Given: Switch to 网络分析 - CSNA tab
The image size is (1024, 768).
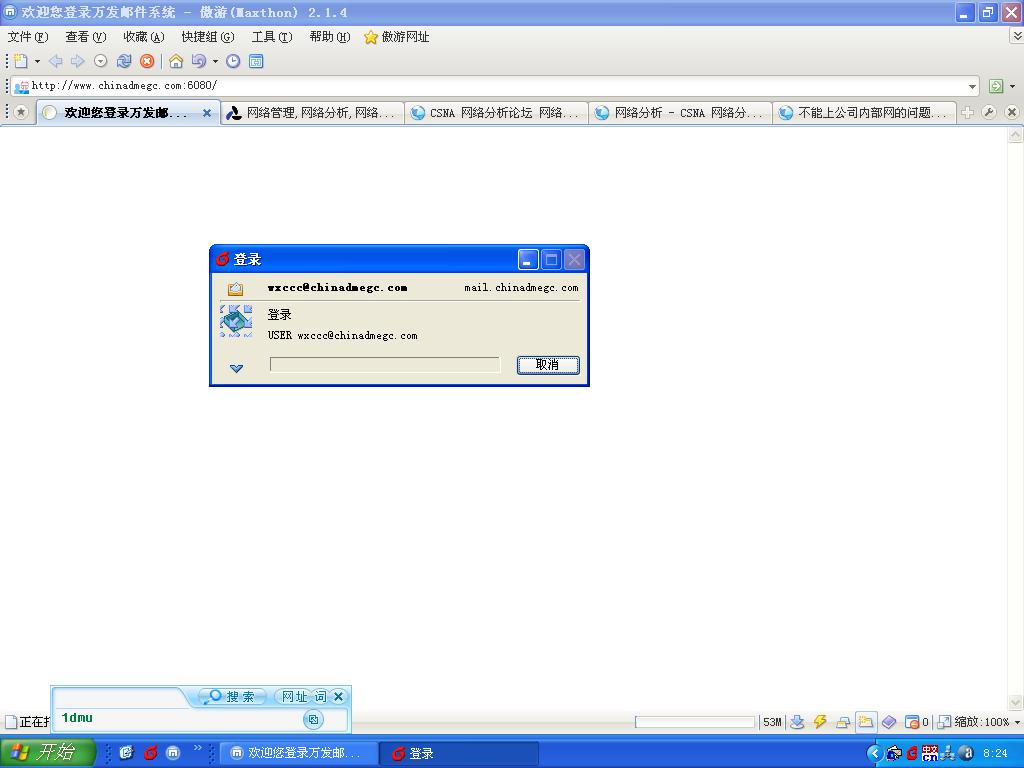Looking at the screenshot, I should 680,113.
